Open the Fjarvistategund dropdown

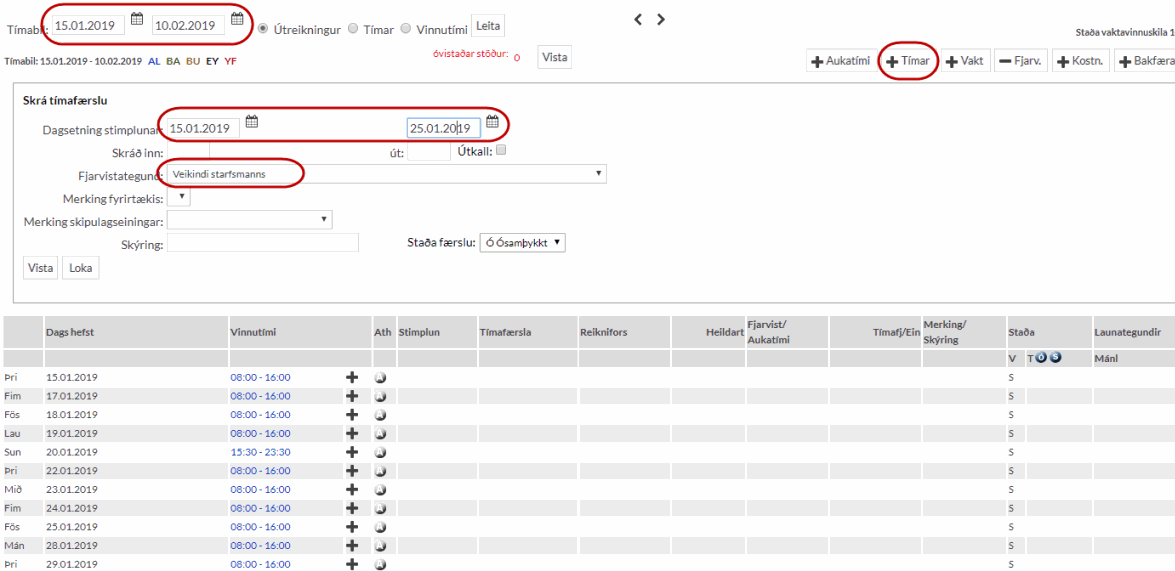(386, 174)
